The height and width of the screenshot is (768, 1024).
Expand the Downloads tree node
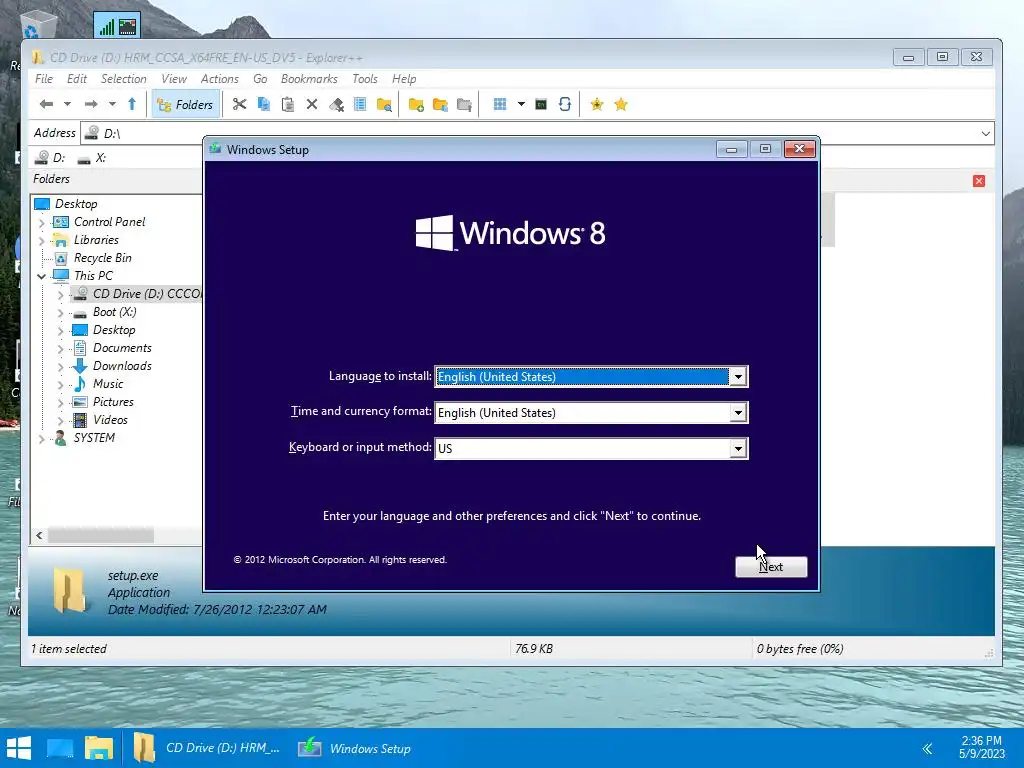(61, 367)
